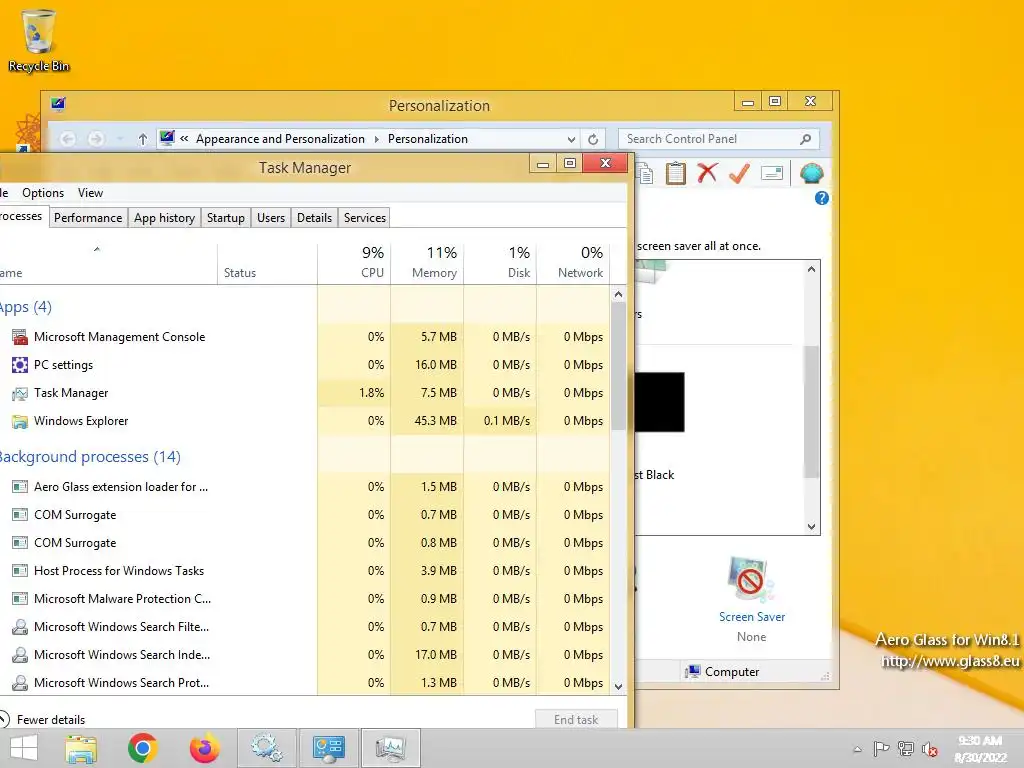Select the black theme thumbnail
The image size is (1024, 768).
point(660,402)
